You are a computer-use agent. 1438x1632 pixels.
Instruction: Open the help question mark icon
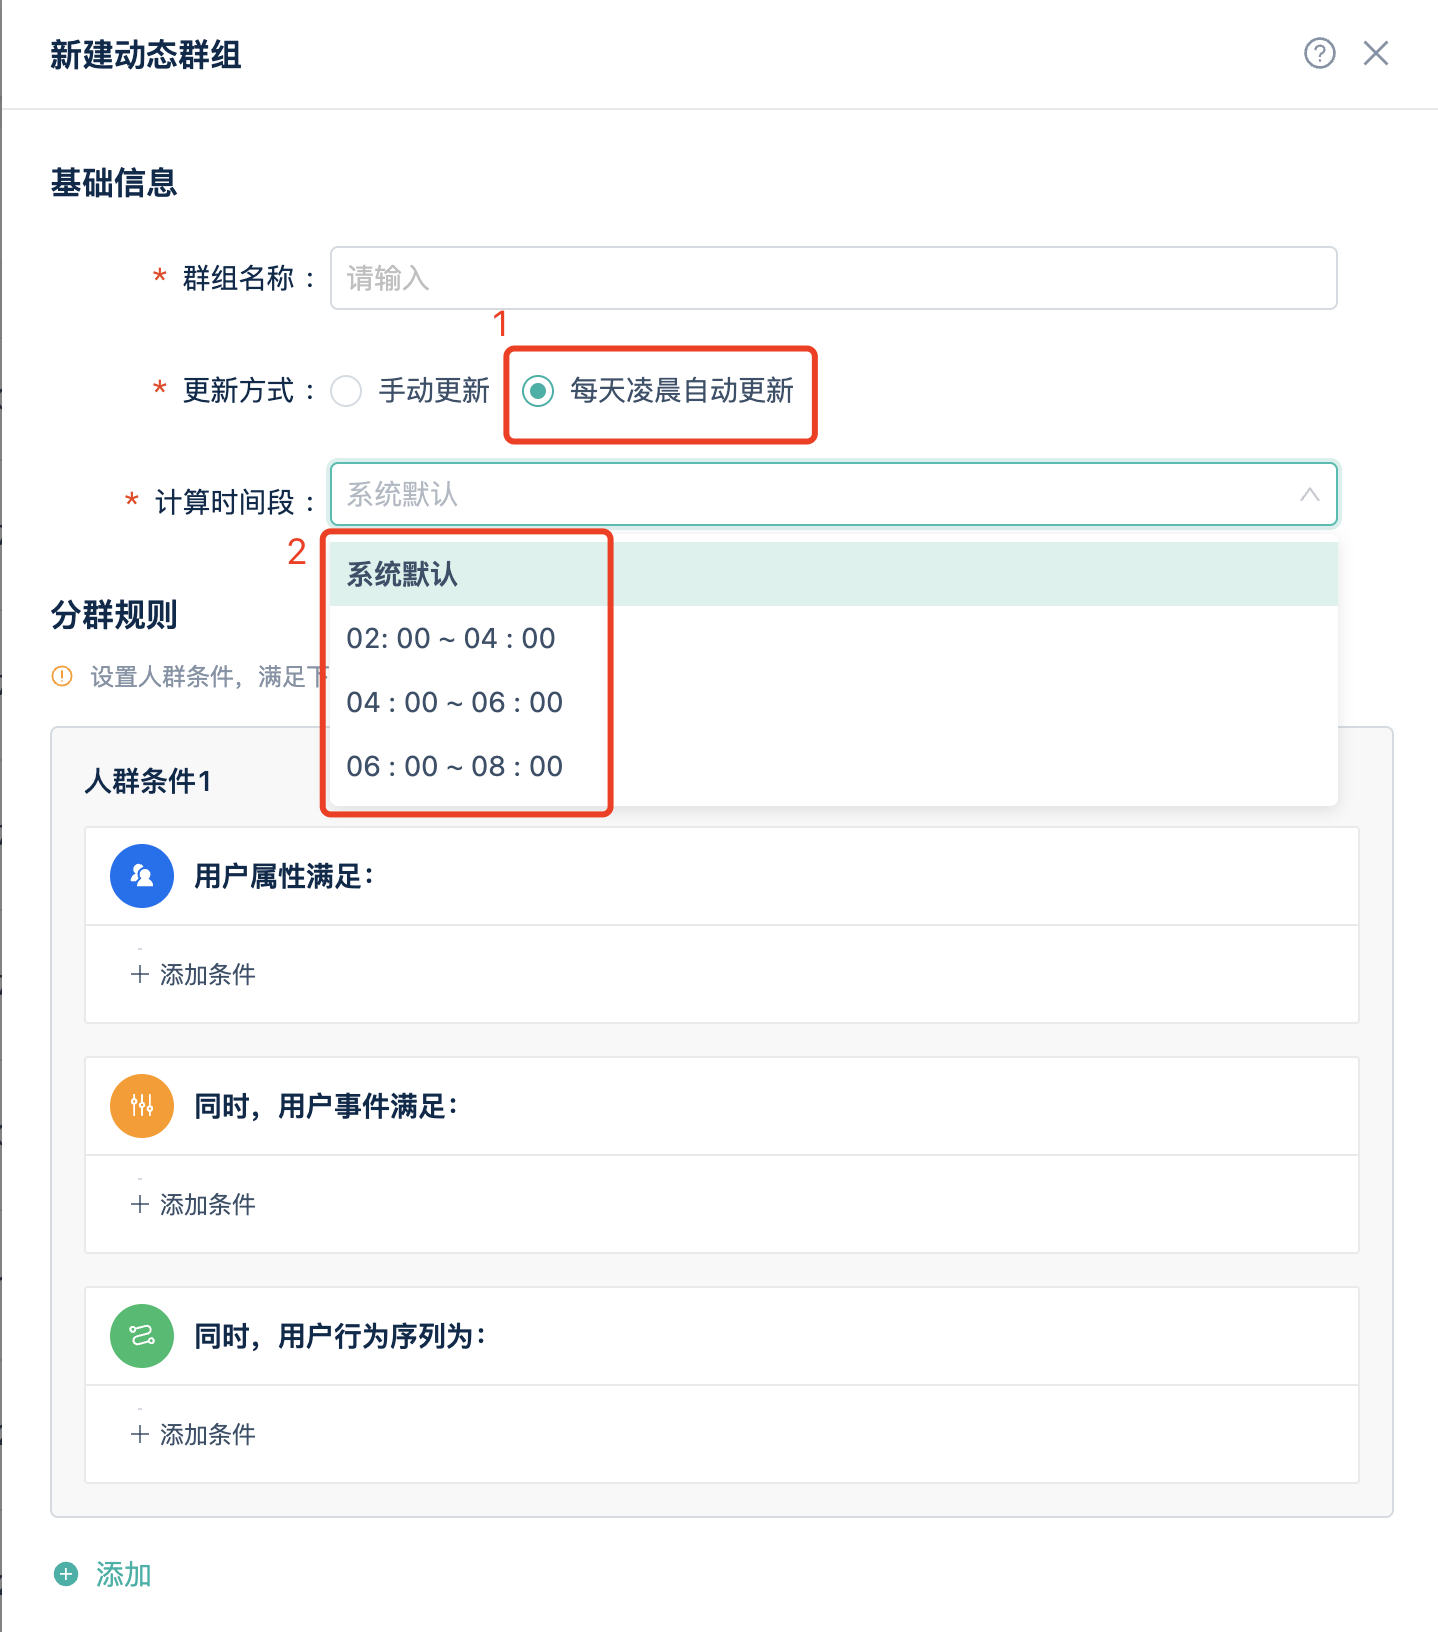[1319, 53]
